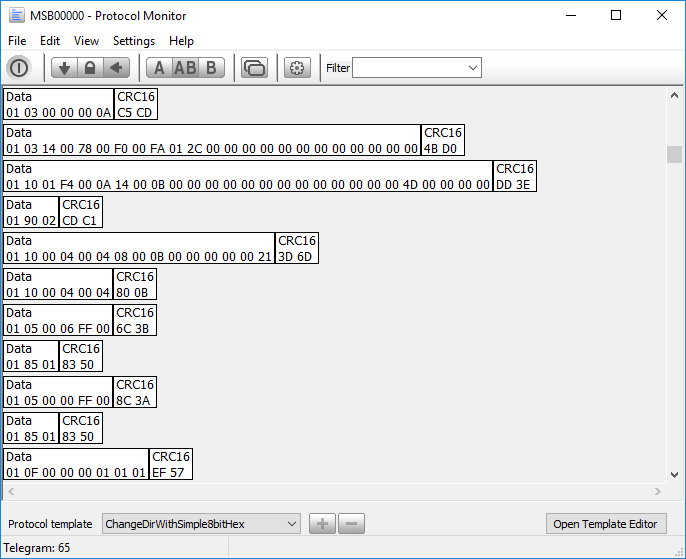Viewport: 686px width, 559px height.
Task: Toggle the channel A display button
Action: coord(159,68)
